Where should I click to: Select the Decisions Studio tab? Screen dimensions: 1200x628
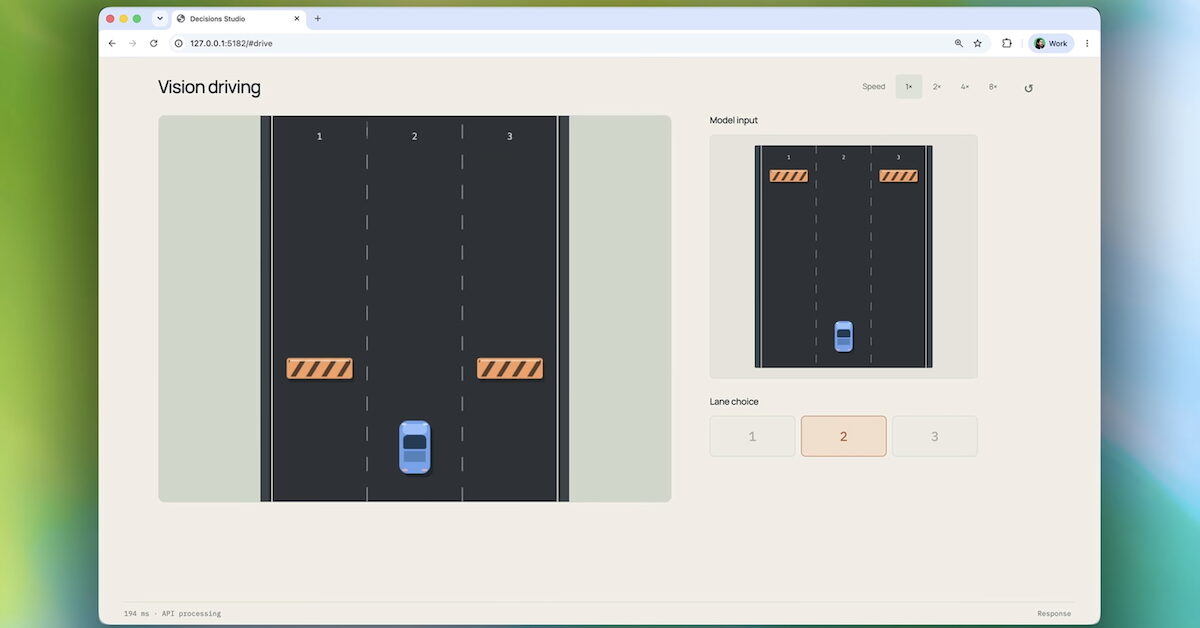[238, 18]
